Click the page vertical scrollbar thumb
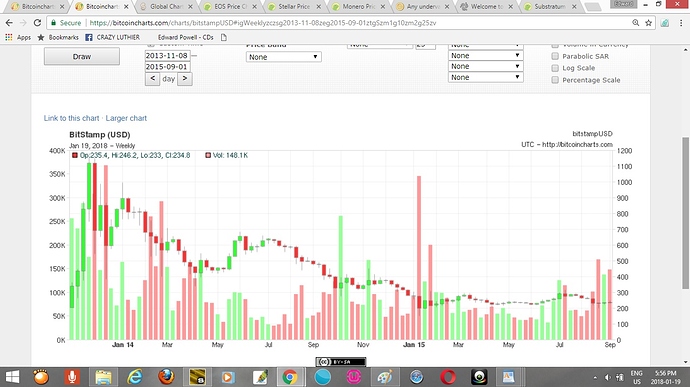Screen dimensions: 690x387 coord(685,213)
